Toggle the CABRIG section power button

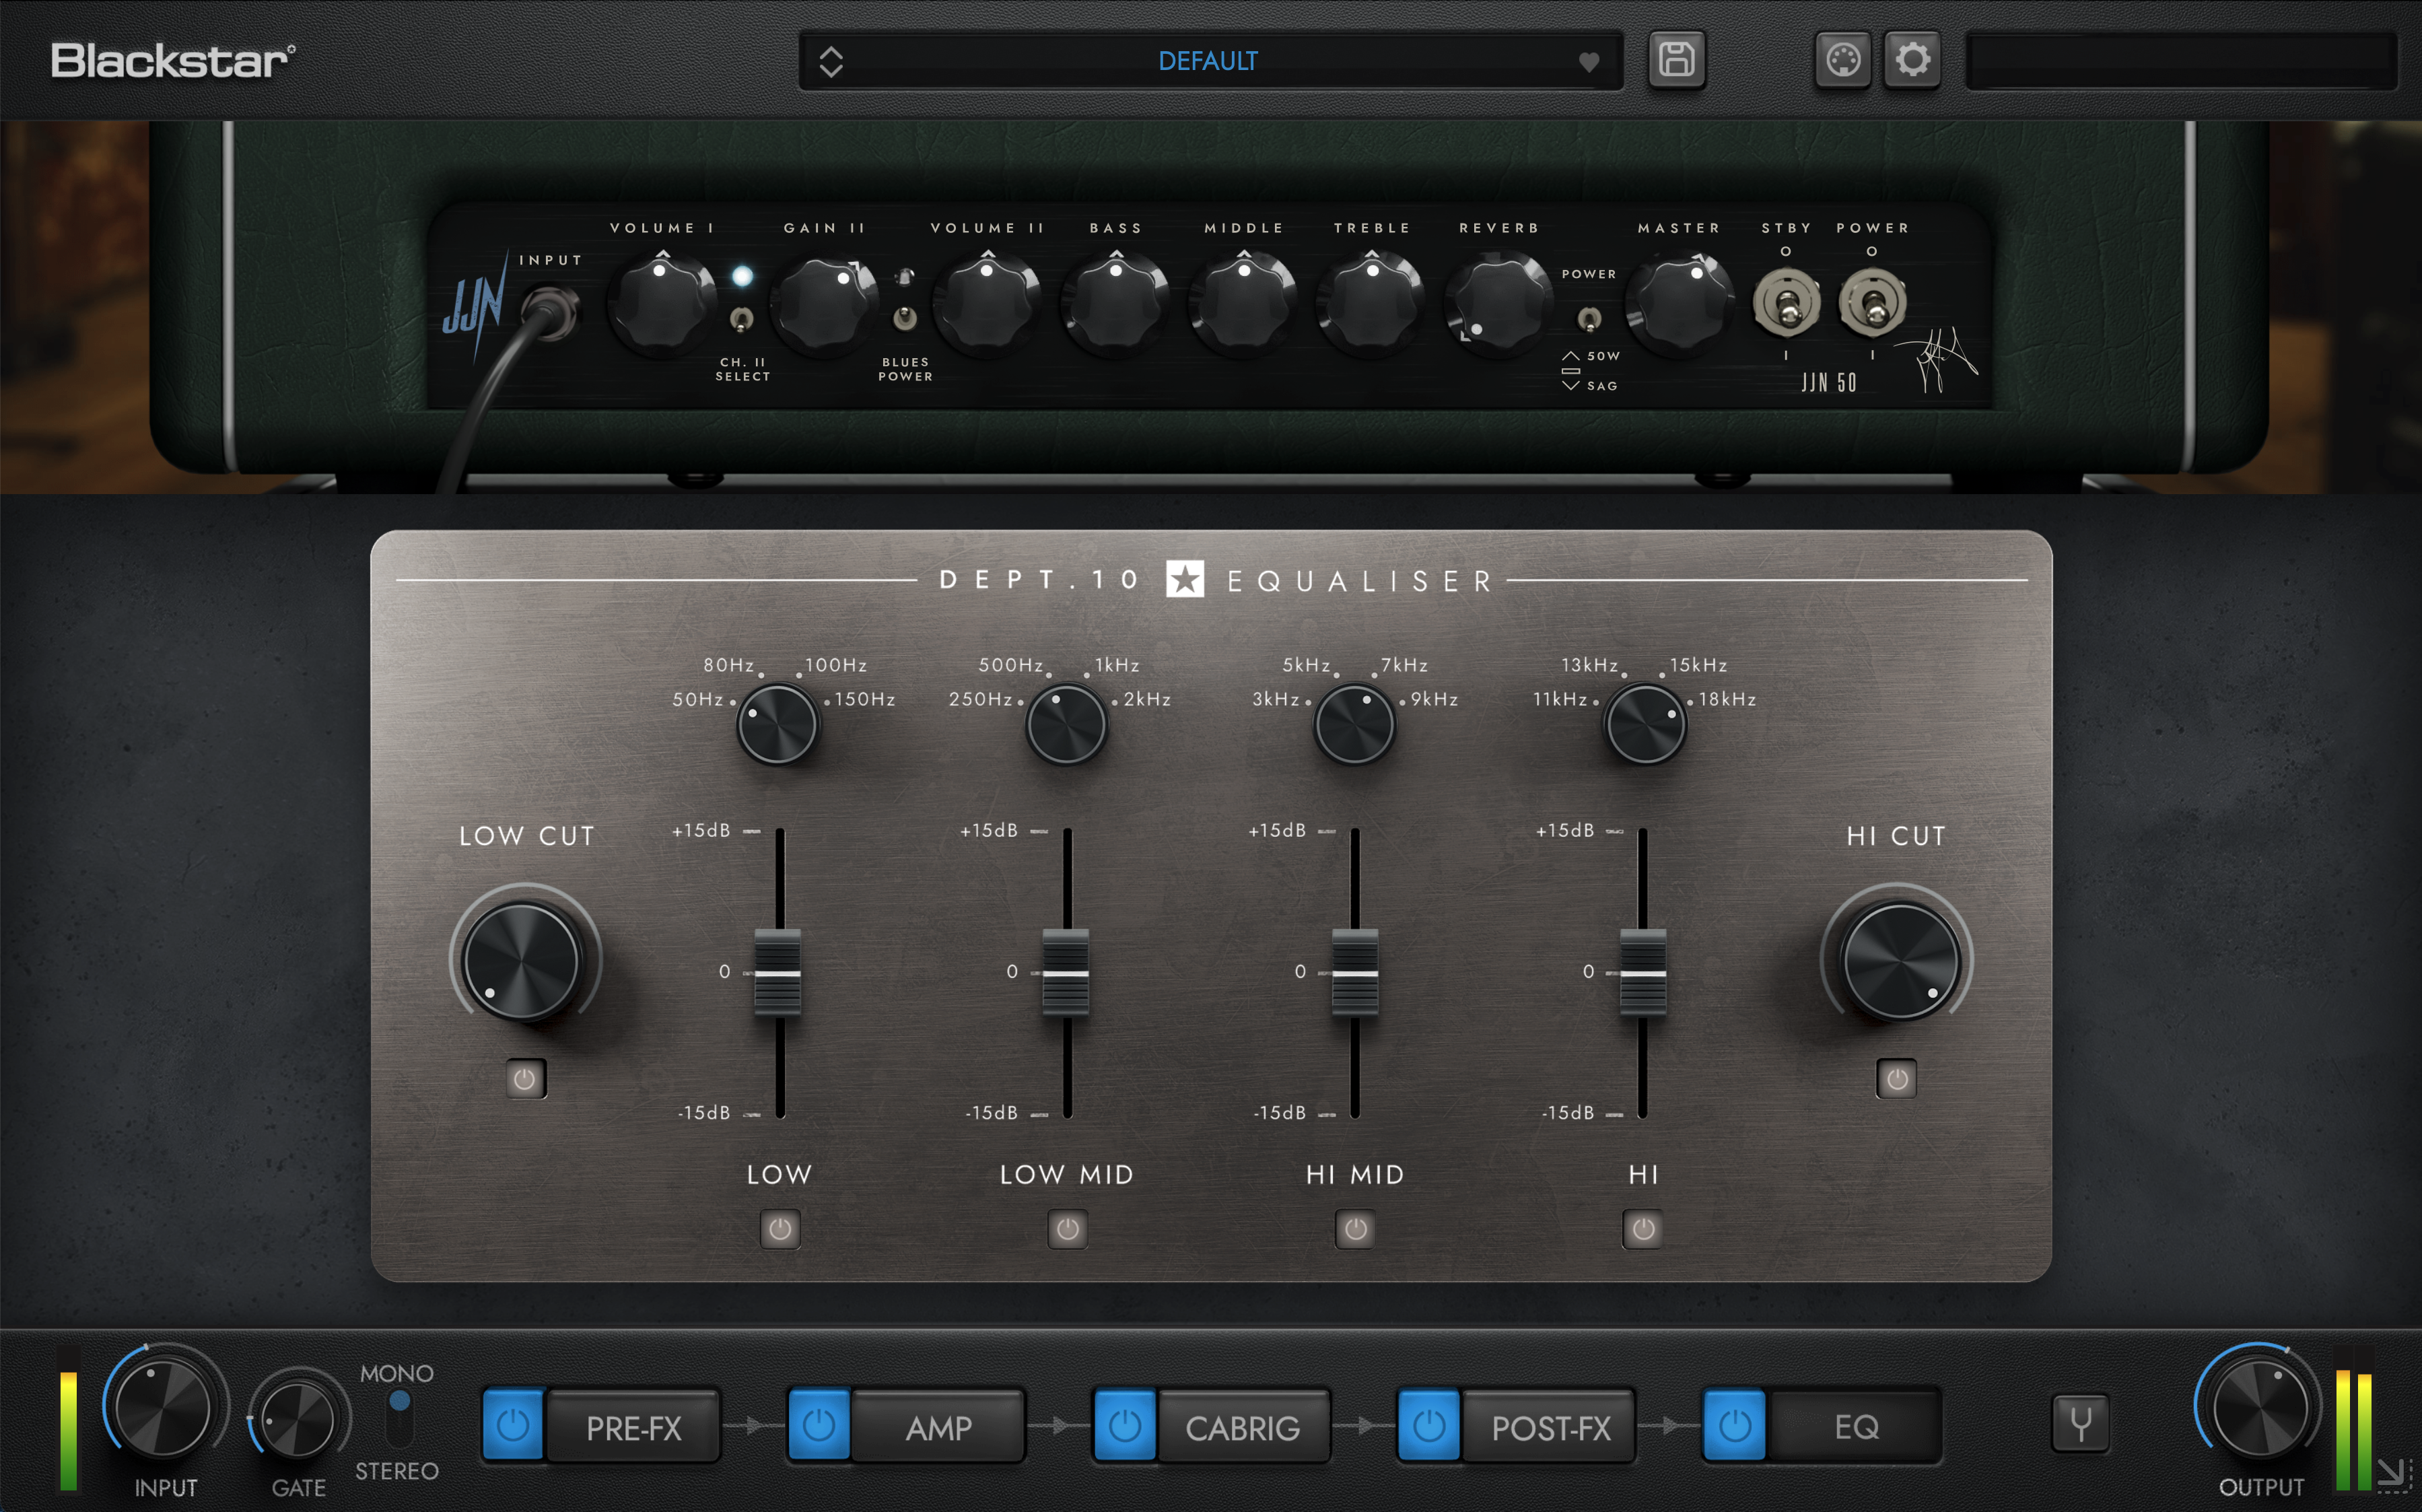(1124, 1425)
